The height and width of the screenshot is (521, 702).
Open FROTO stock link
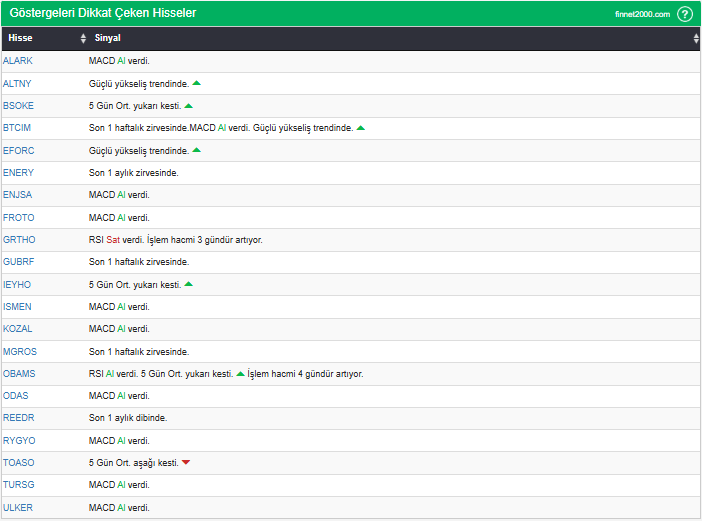pyautogui.click(x=18, y=218)
